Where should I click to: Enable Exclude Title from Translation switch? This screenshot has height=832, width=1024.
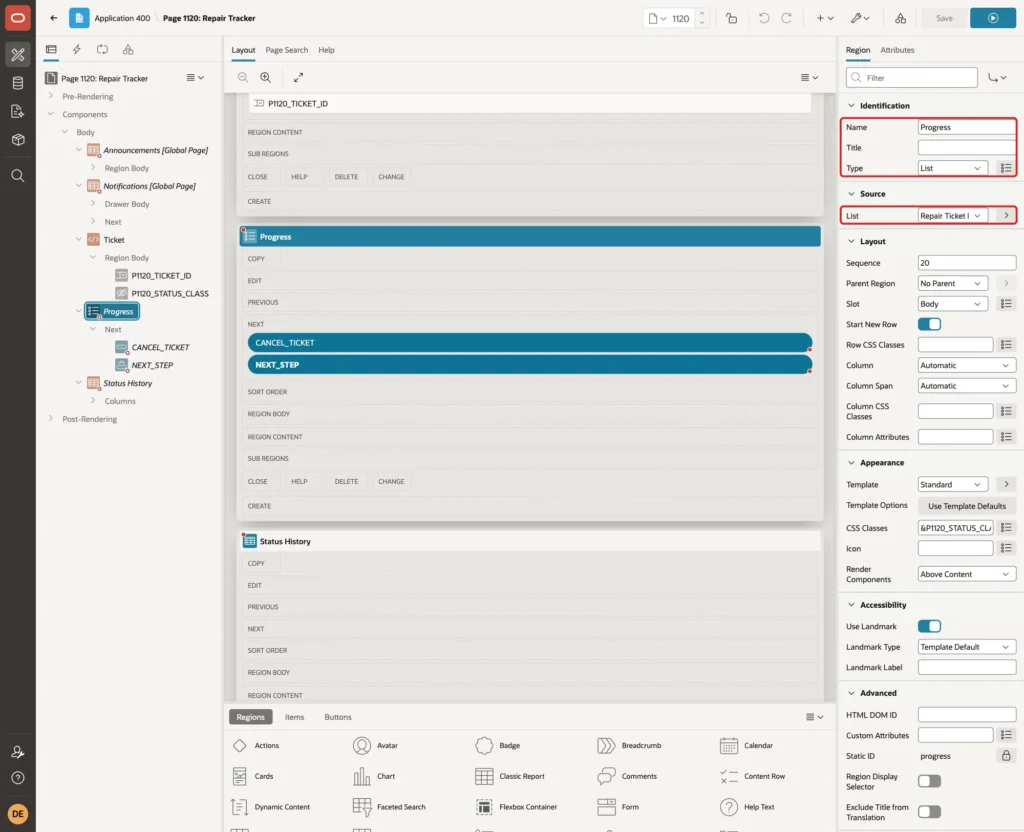929,812
